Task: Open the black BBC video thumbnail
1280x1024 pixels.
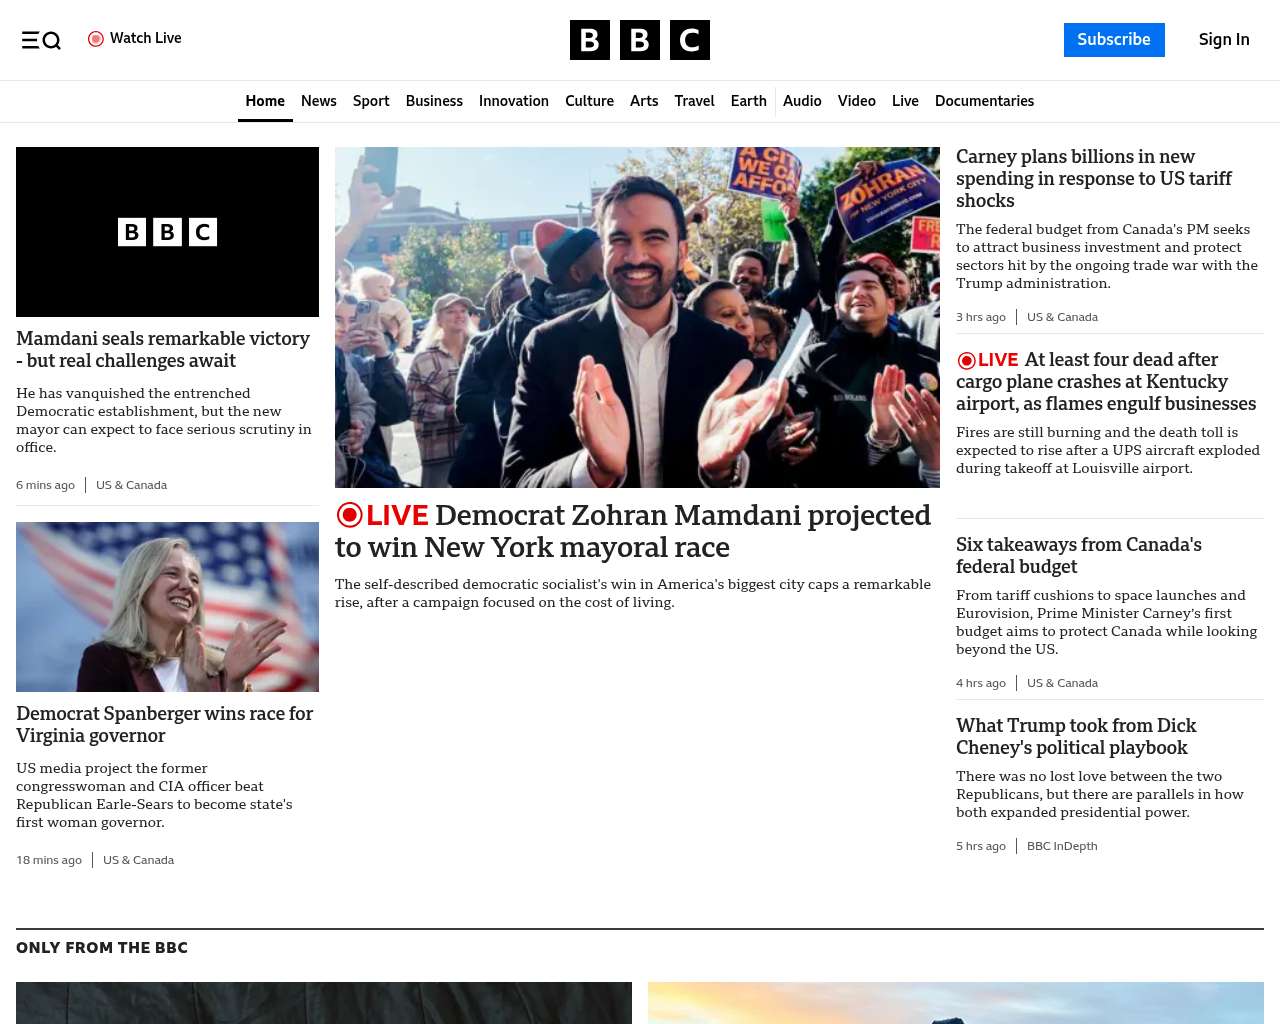Action: [167, 232]
